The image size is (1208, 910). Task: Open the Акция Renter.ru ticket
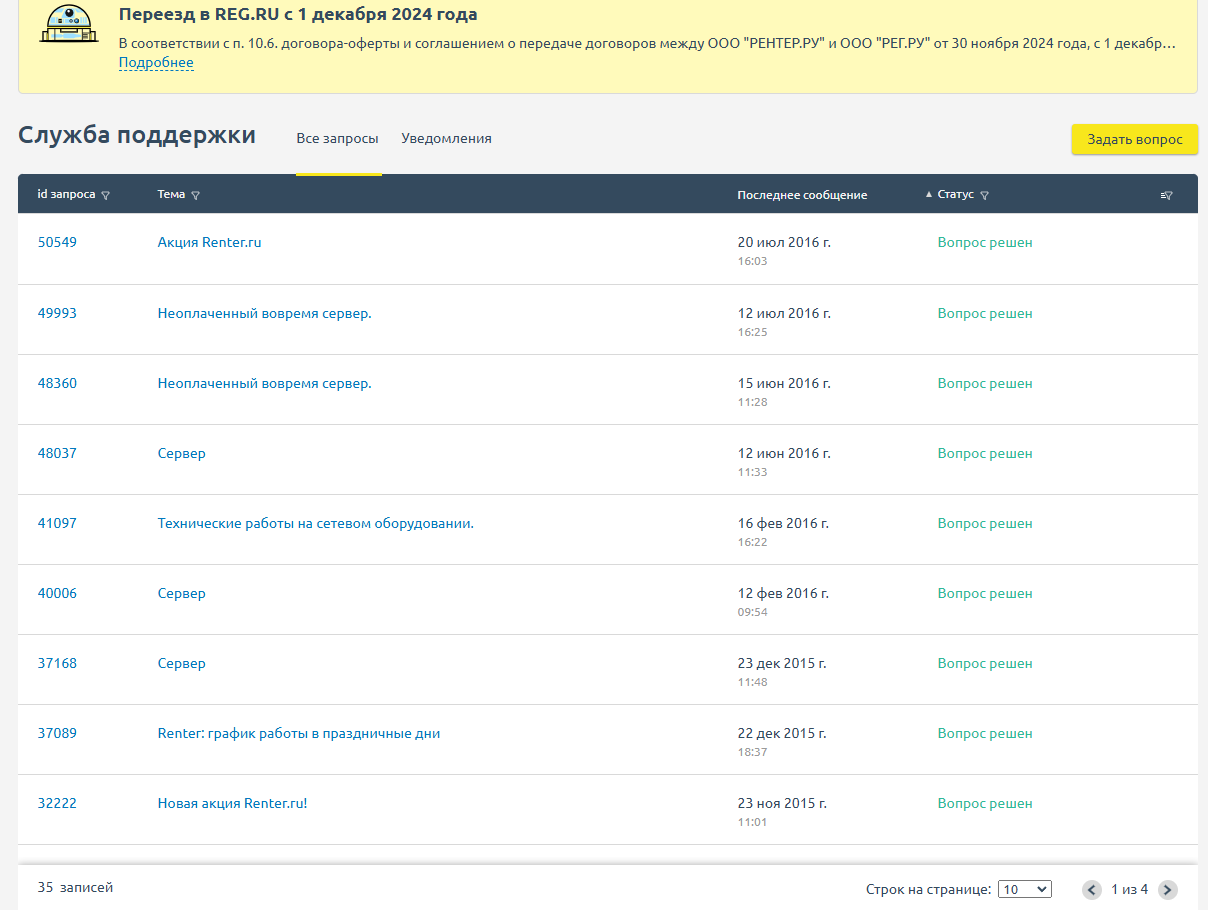click(x=209, y=243)
